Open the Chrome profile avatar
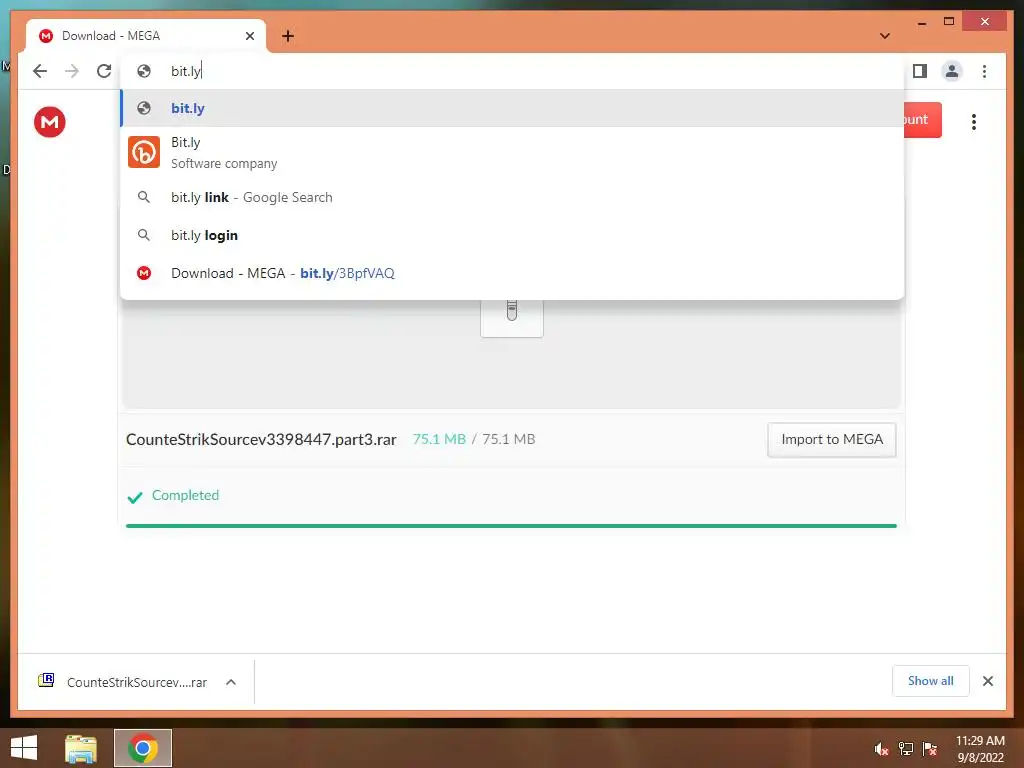Image resolution: width=1024 pixels, height=768 pixels. click(952, 71)
